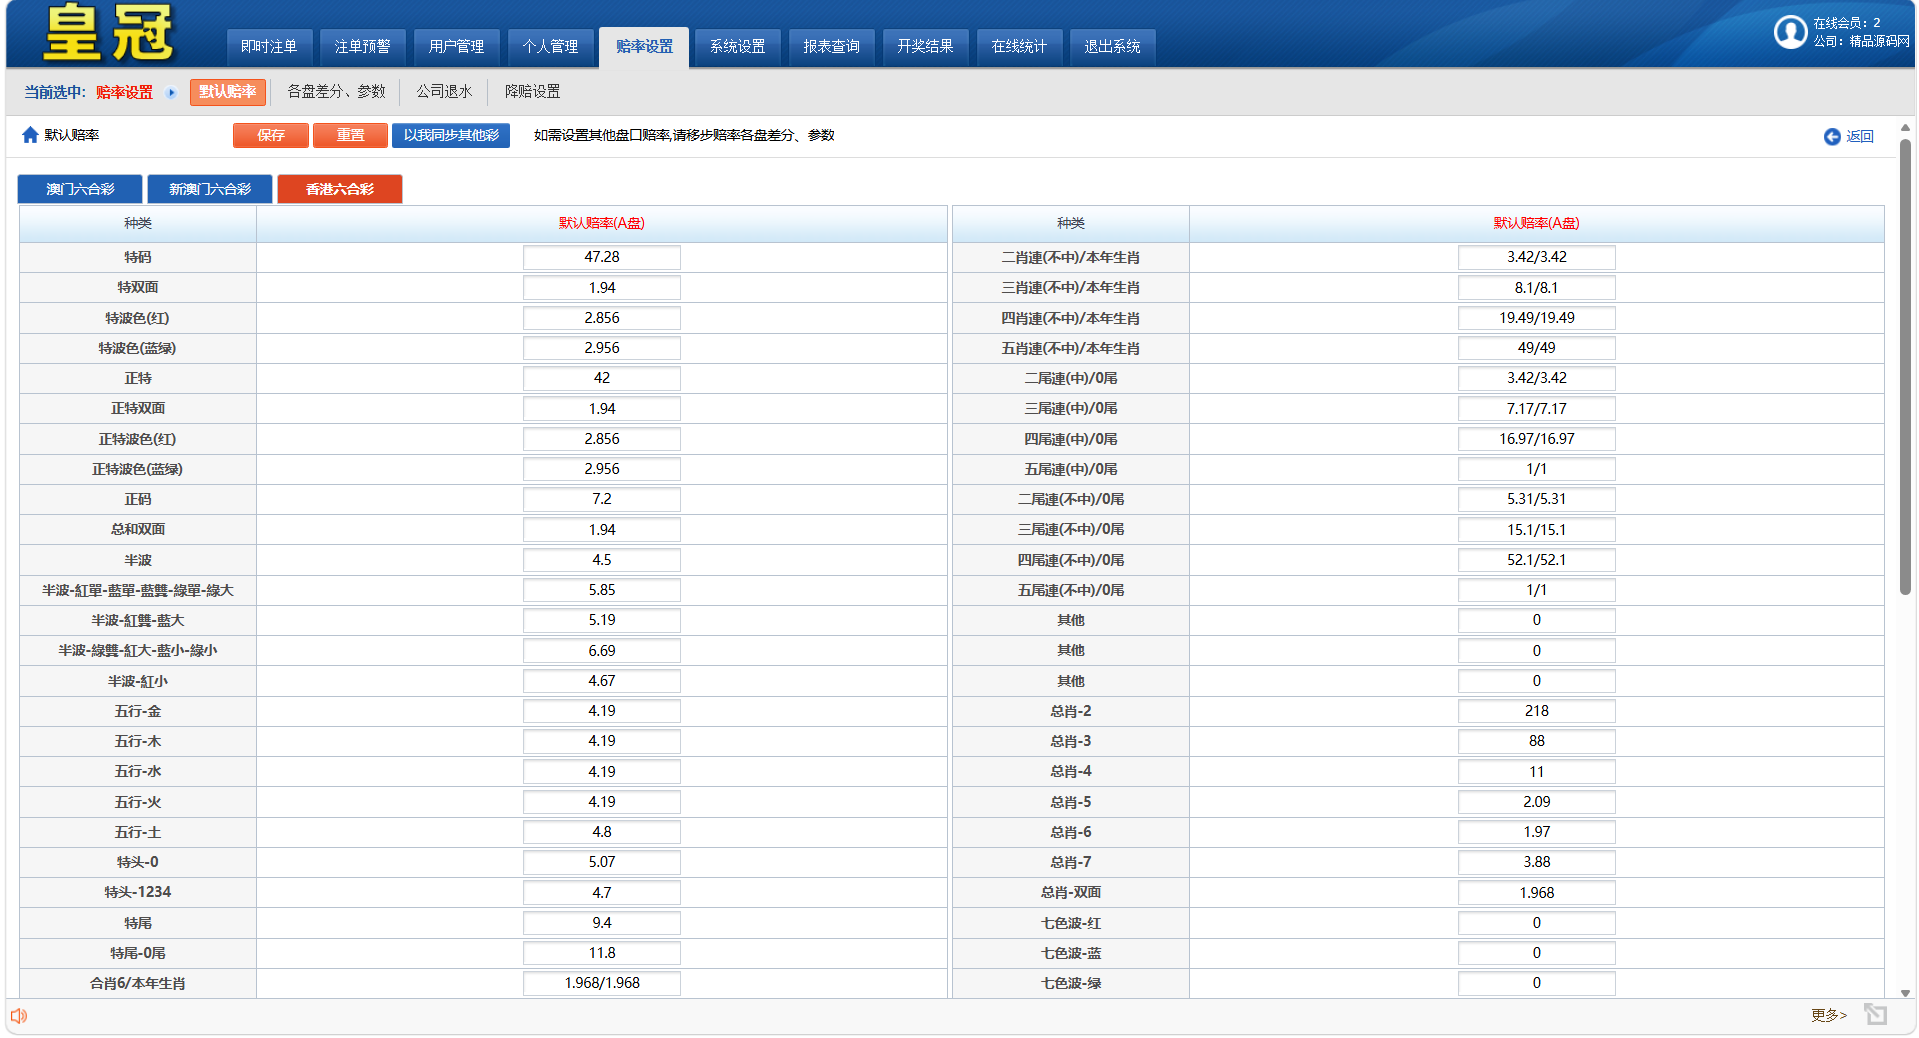Go to 各盘差分、参数 submenu
Screen dimensions: 1919x1038
click(x=336, y=92)
